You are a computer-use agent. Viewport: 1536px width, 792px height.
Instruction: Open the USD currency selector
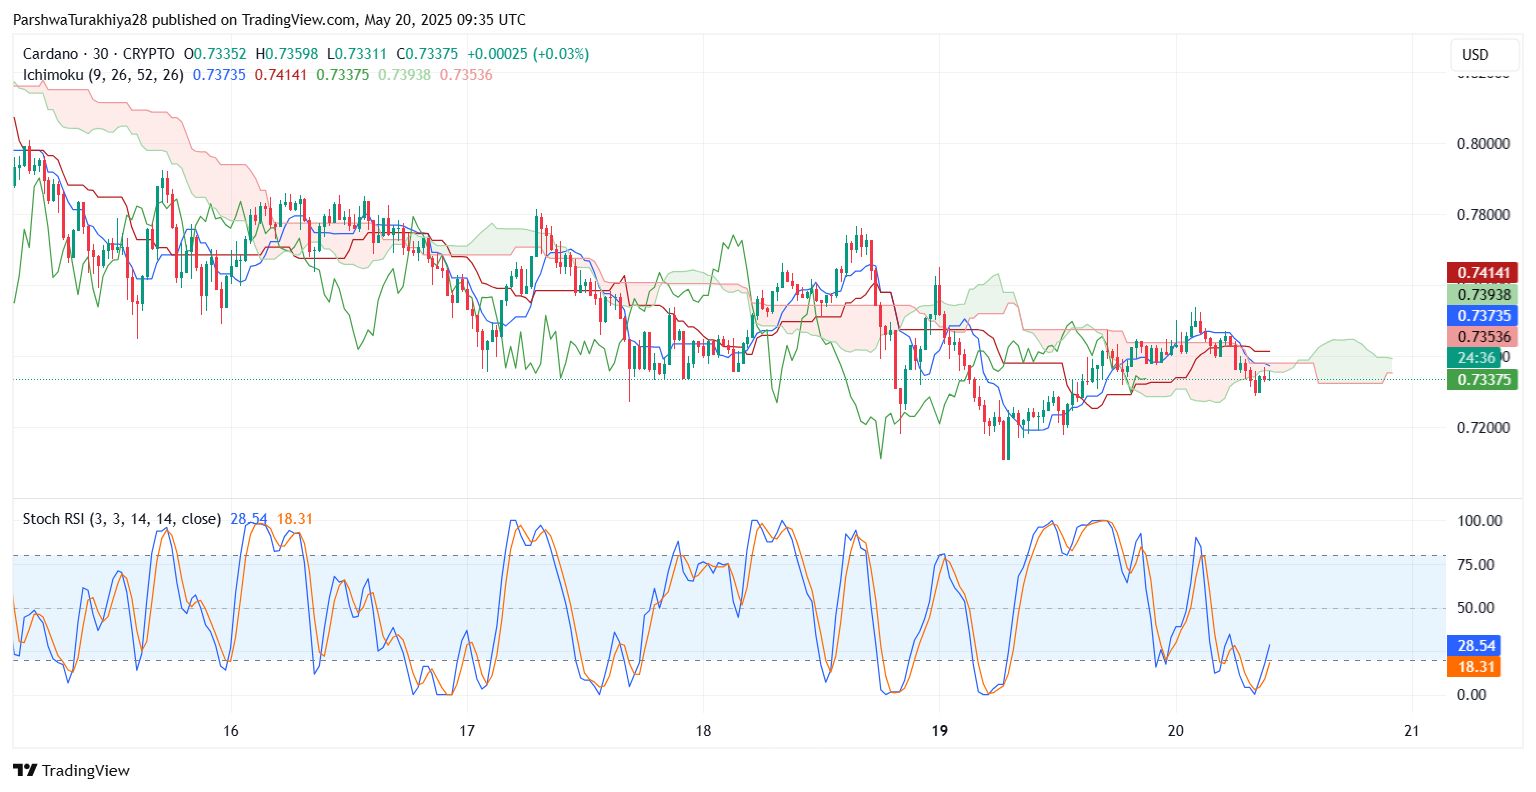click(1475, 55)
